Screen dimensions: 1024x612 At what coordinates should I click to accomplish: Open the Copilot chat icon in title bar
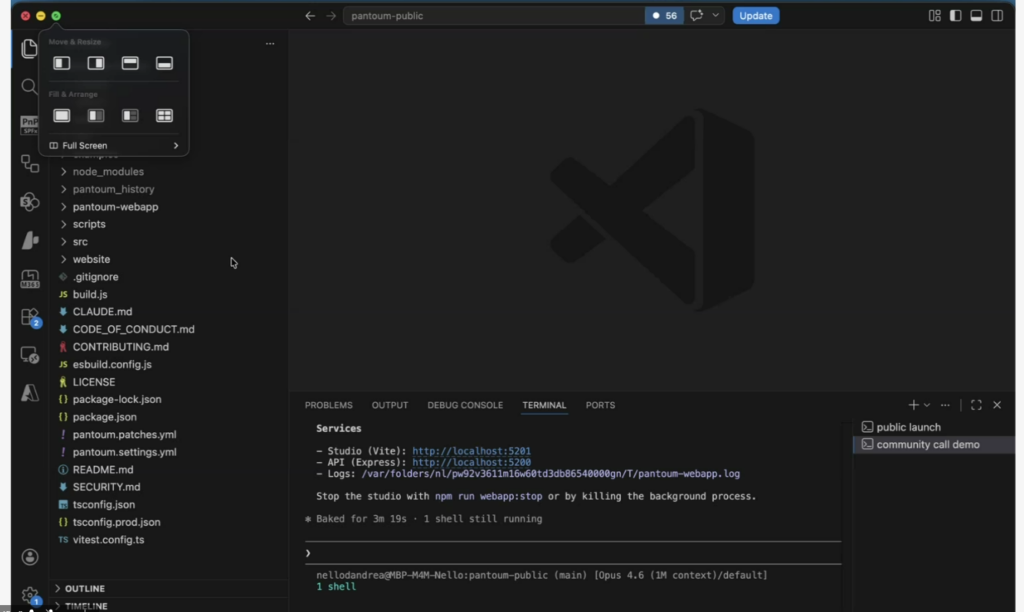click(697, 16)
